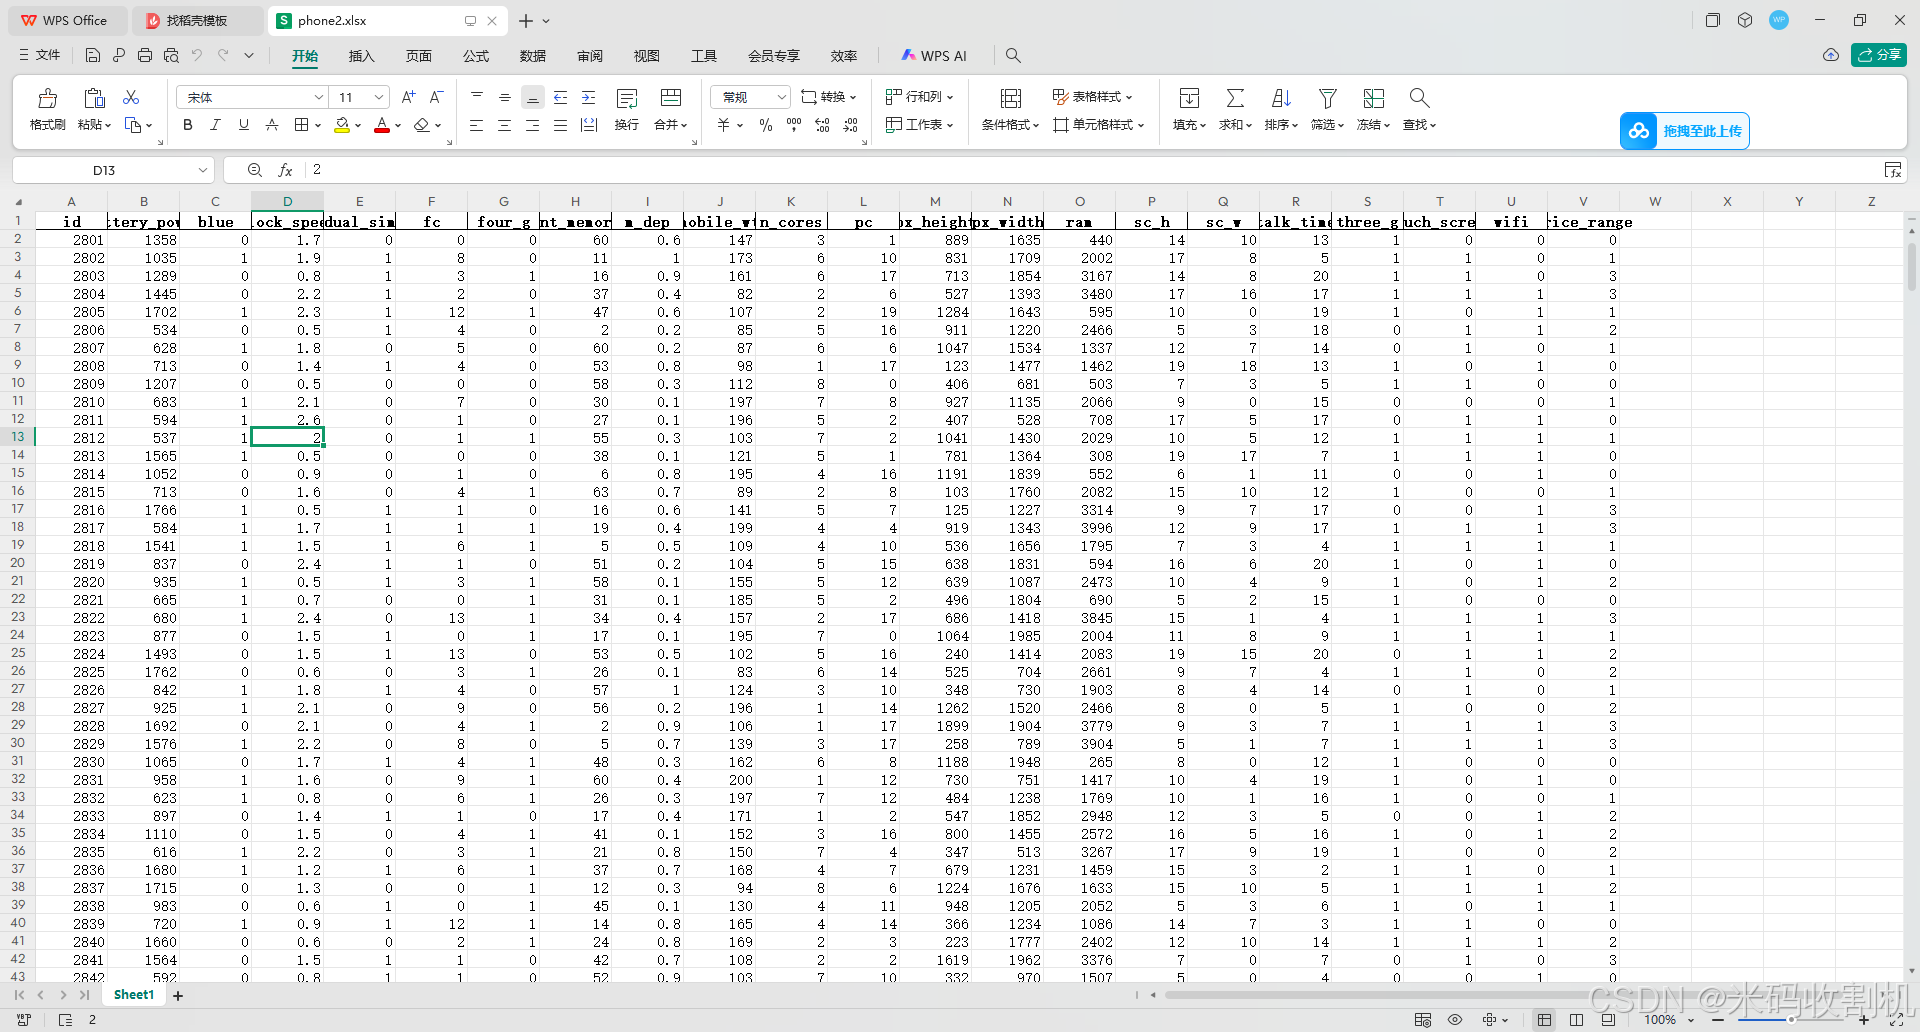The image size is (1920, 1032).
Task: Click the Undo arrow icon
Action: pos(197,55)
